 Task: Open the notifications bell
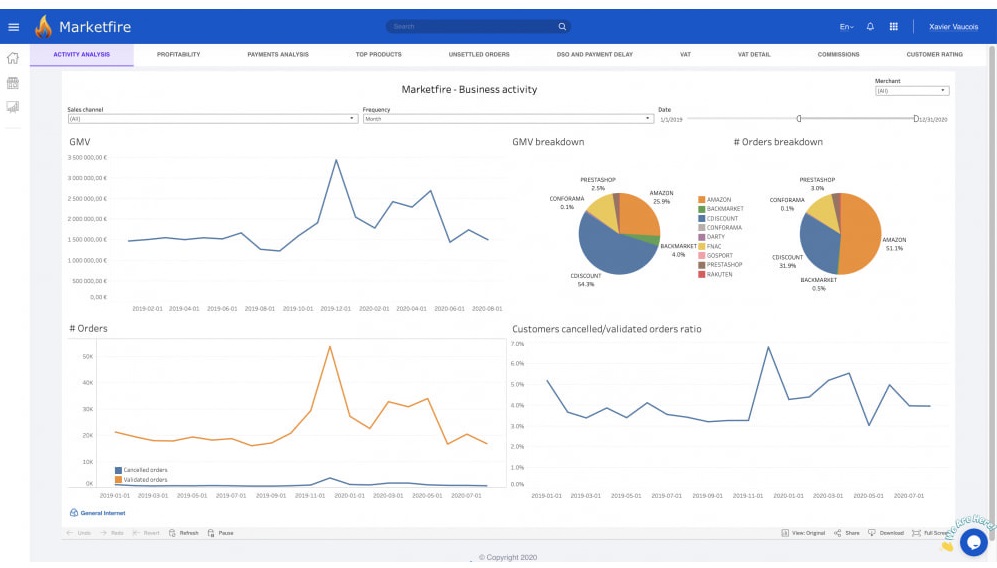tap(870, 27)
